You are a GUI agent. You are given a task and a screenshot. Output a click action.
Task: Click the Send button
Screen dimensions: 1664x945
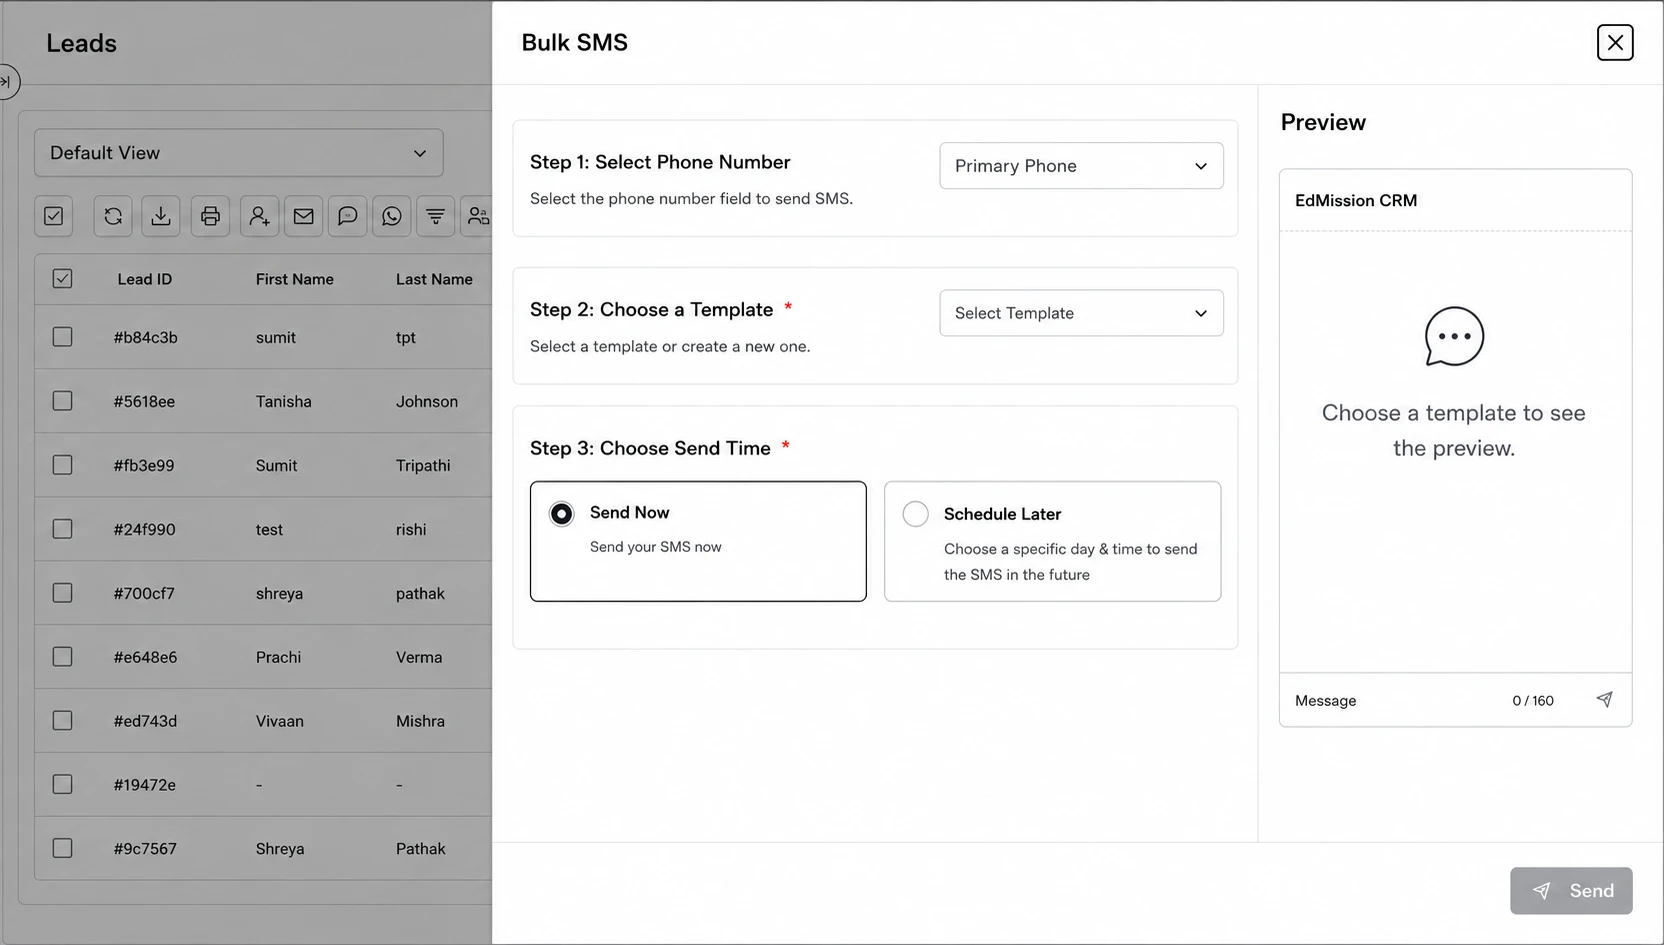coord(1571,891)
